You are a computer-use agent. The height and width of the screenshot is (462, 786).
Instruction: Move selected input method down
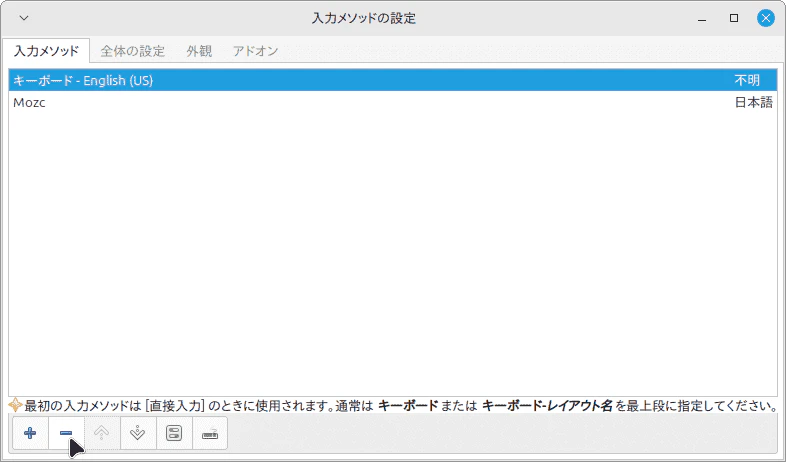pyautogui.click(x=138, y=433)
